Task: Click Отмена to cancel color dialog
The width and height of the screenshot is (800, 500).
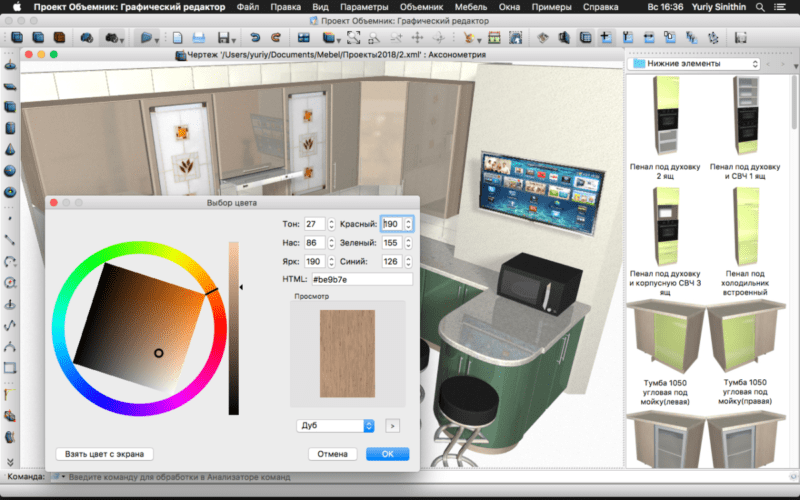Action: click(x=332, y=454)
